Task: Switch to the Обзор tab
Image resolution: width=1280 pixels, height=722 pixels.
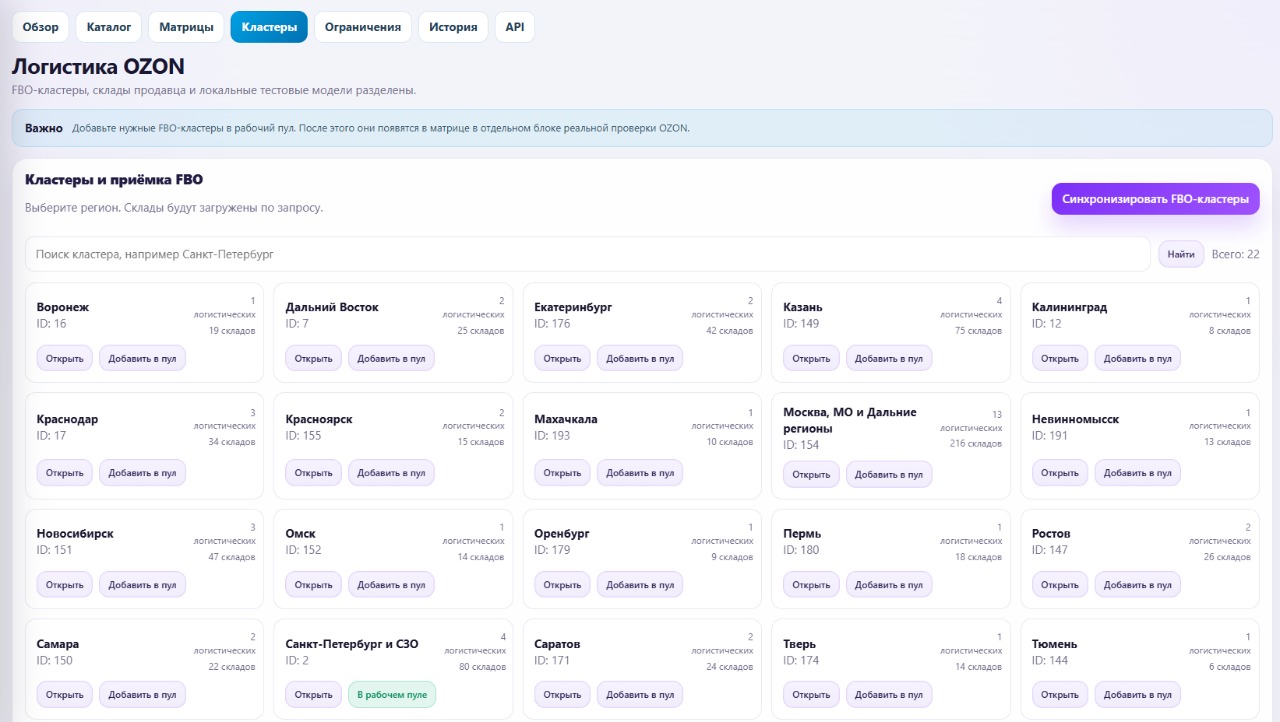Action: [x=41, y=27]
